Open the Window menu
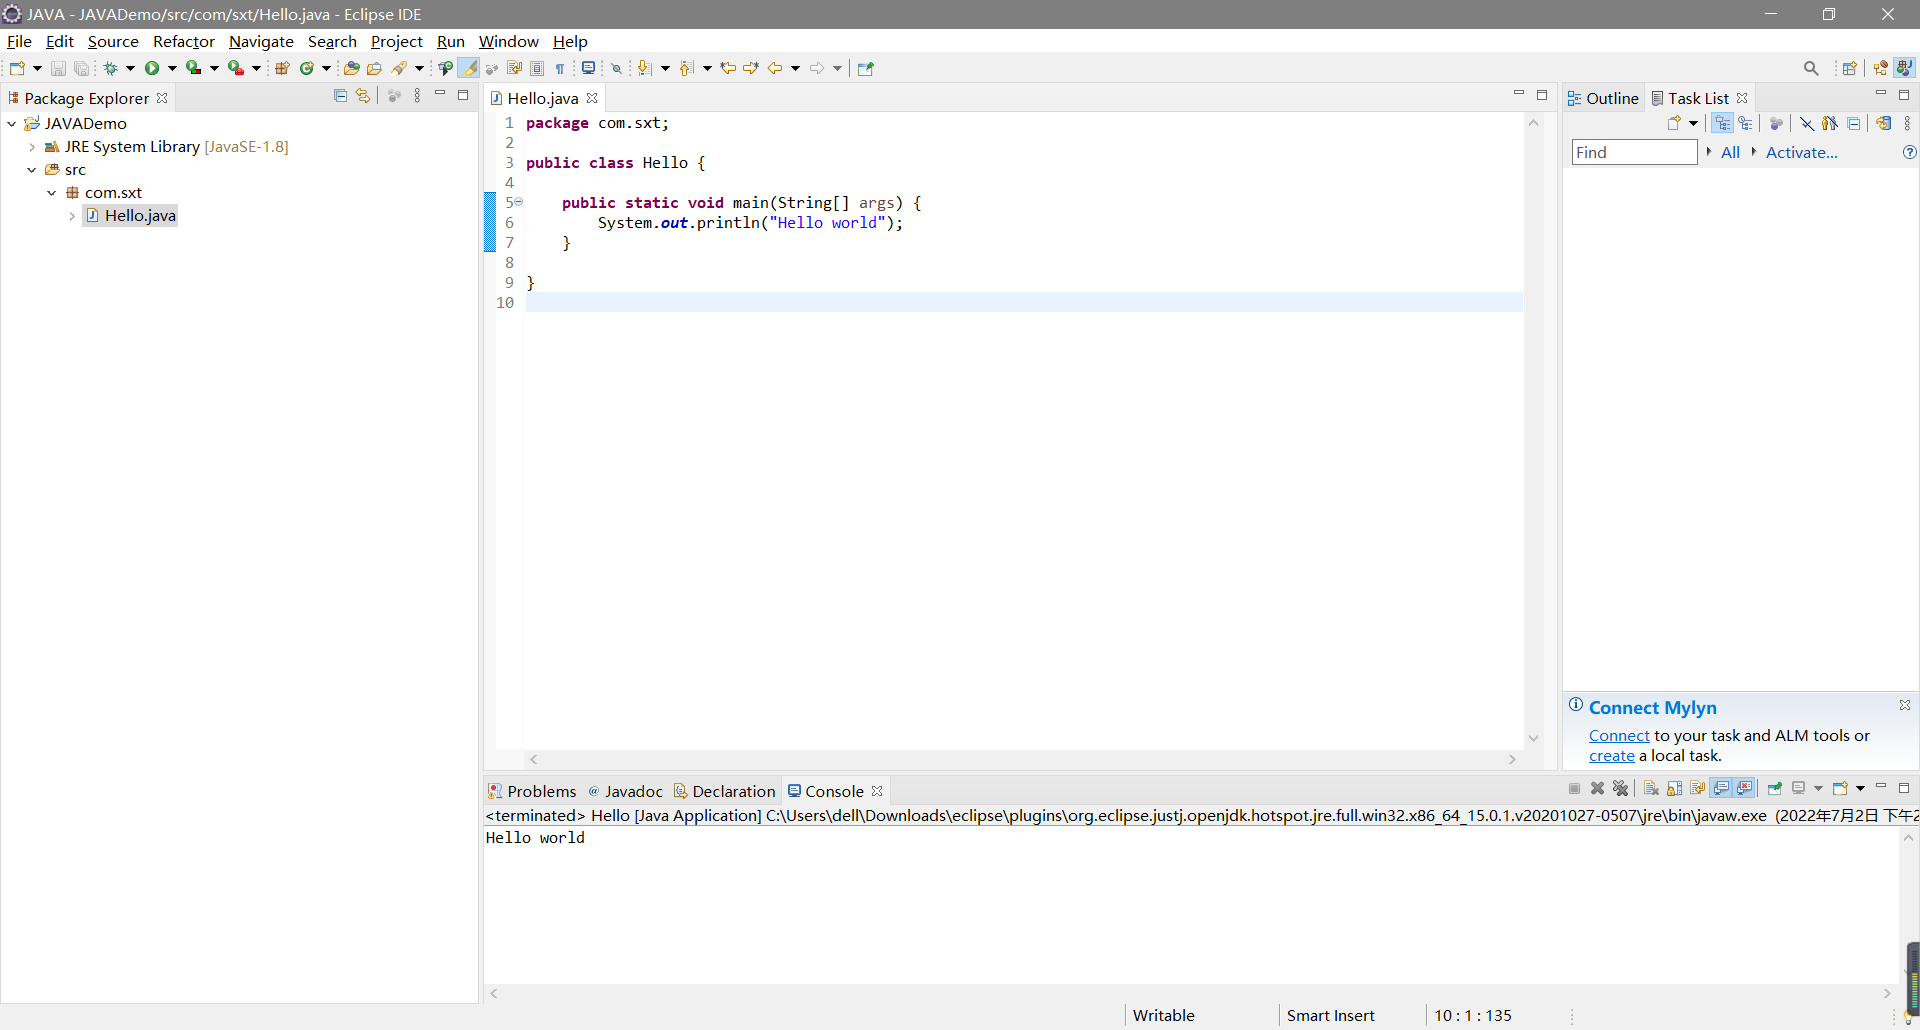Viewport: 1920px width, 1030px height. click(509, 41)
